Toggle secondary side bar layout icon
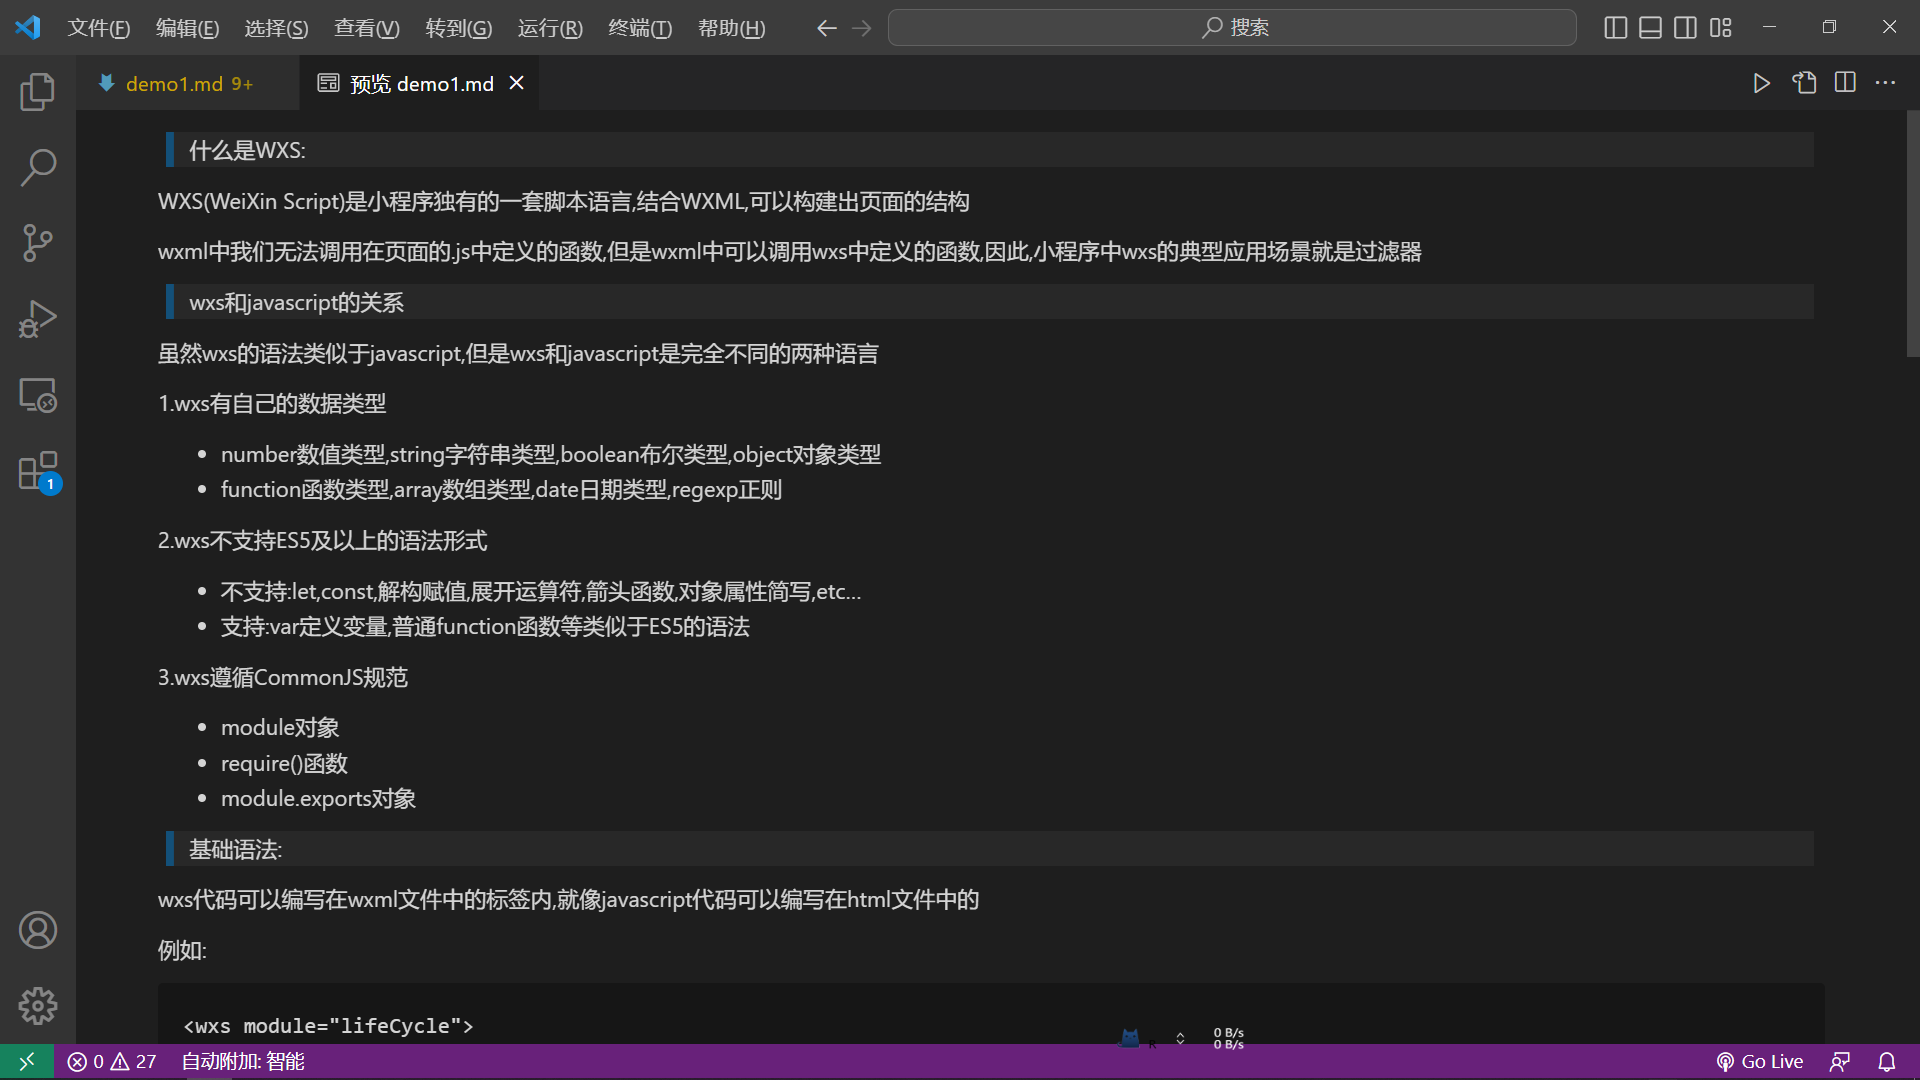Viewport: 1920px width, 1080px height. click(1685, 28)
